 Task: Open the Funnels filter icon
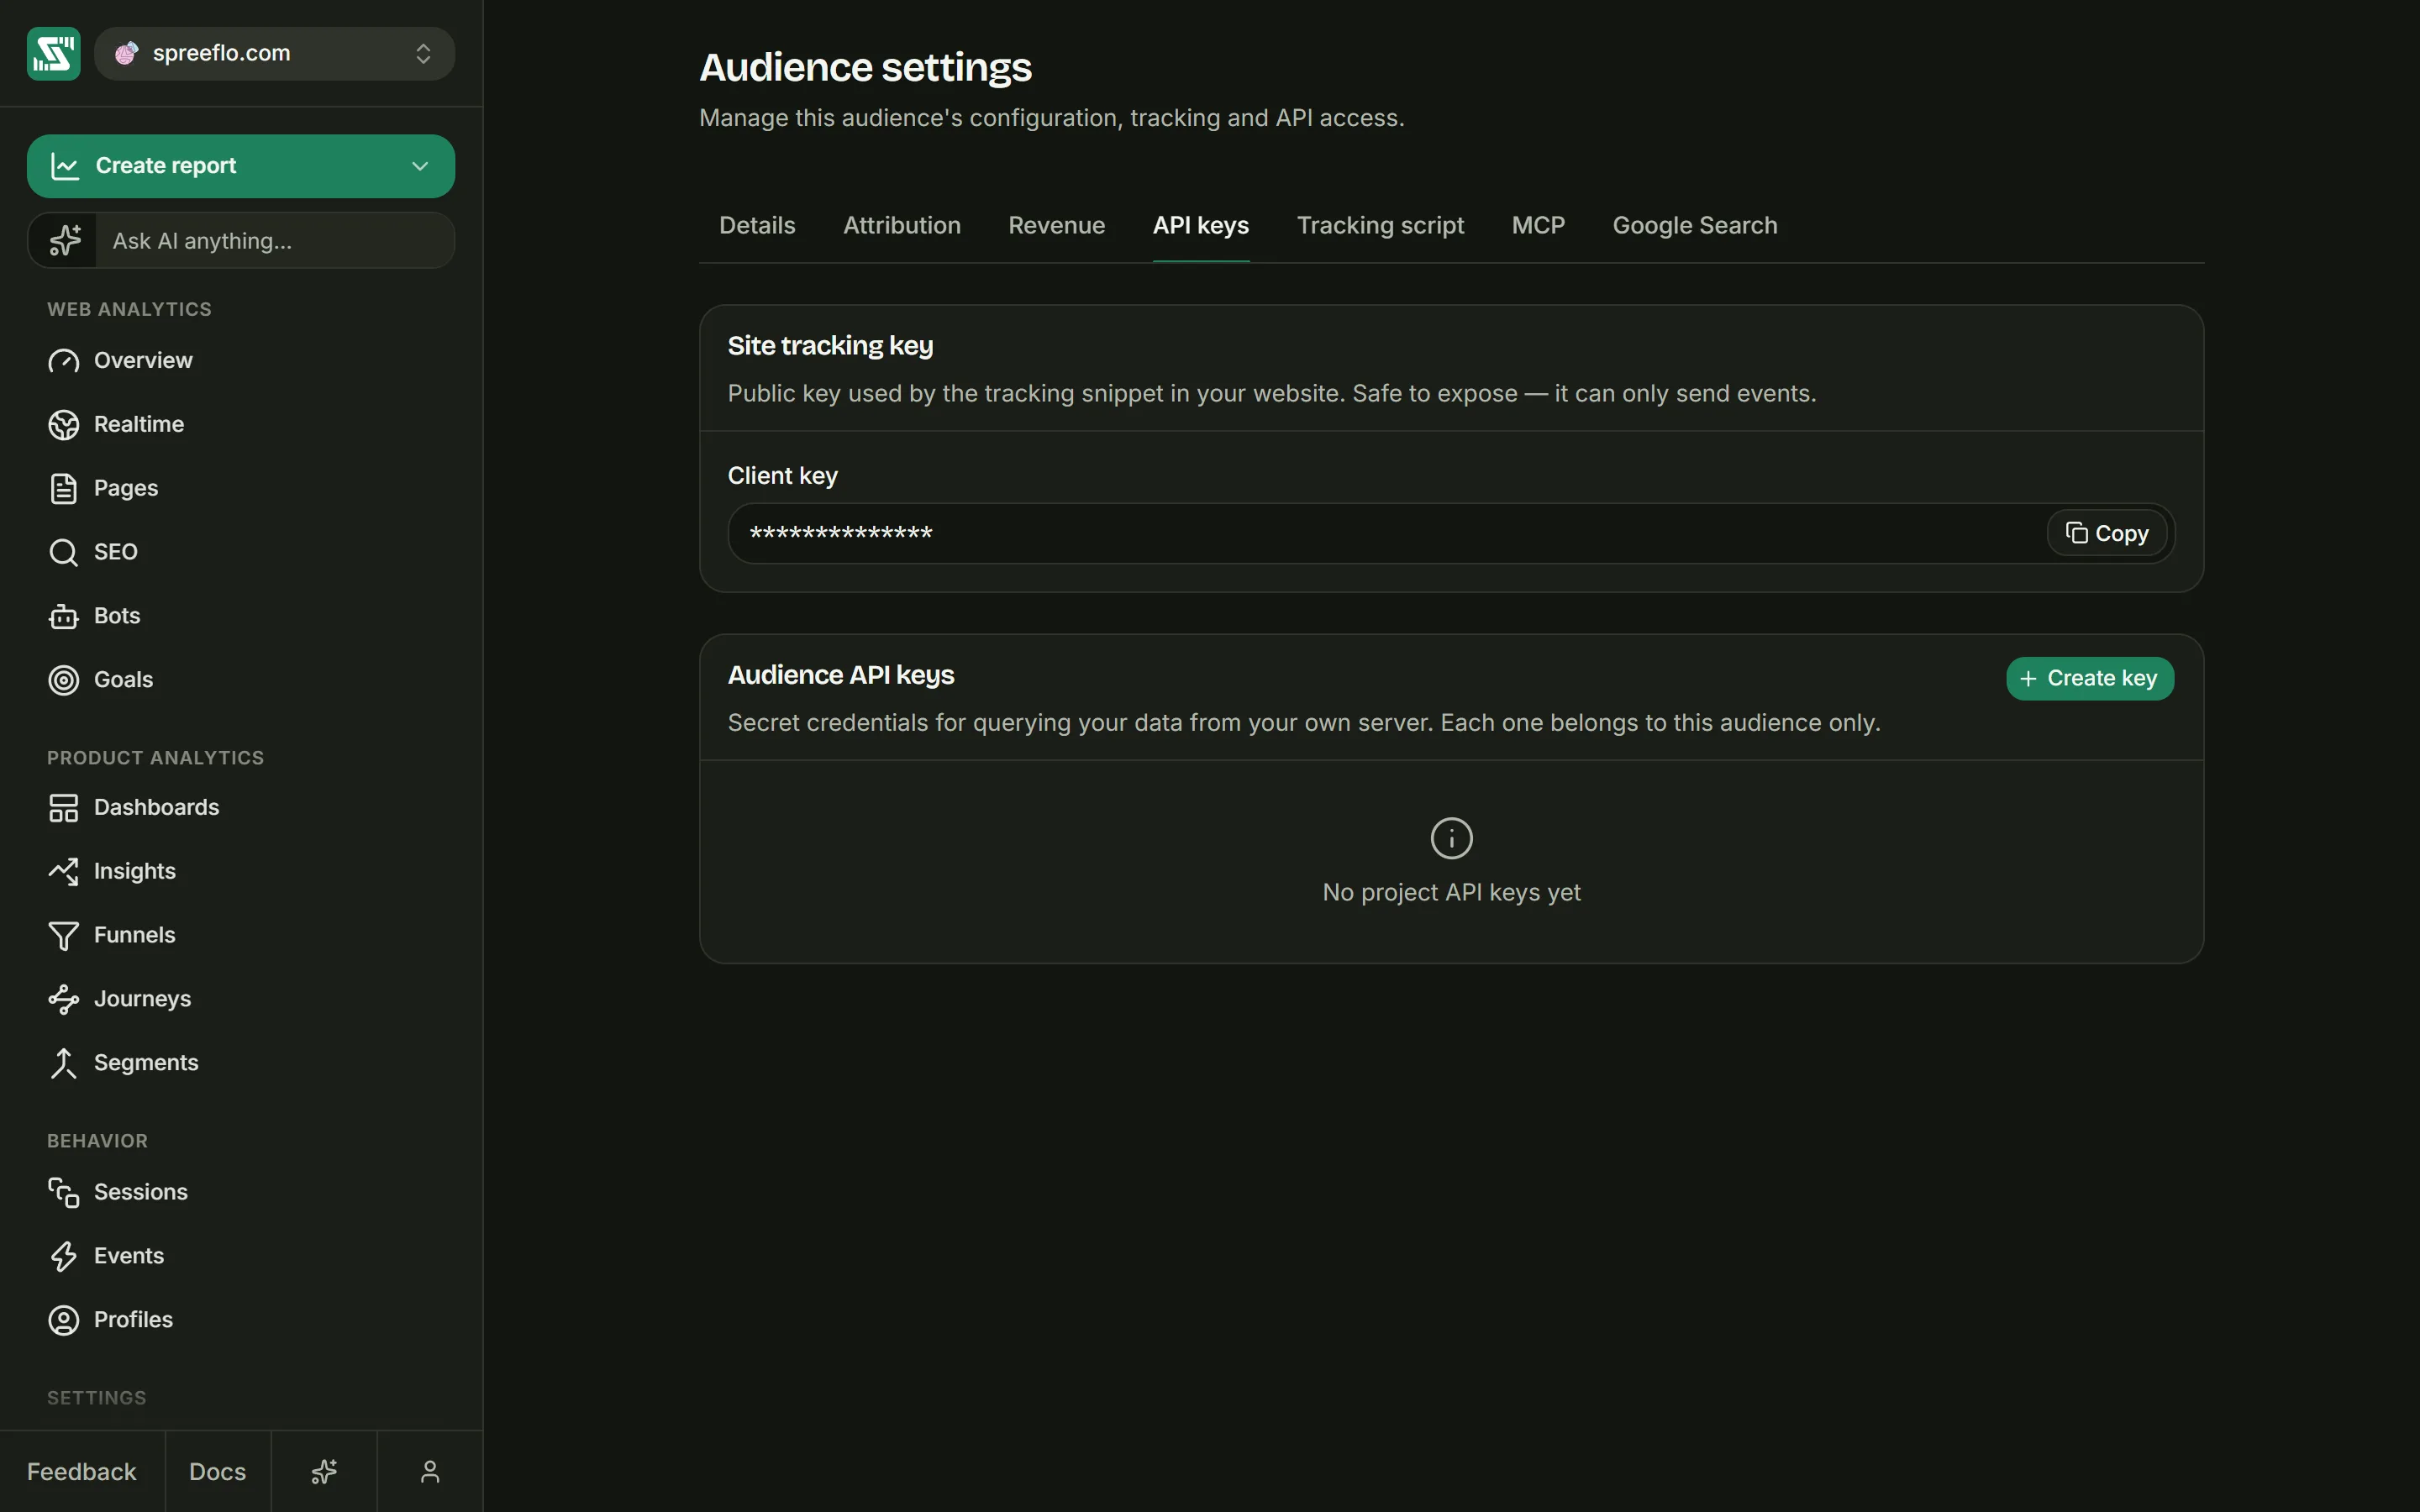[x=63, y=935]
